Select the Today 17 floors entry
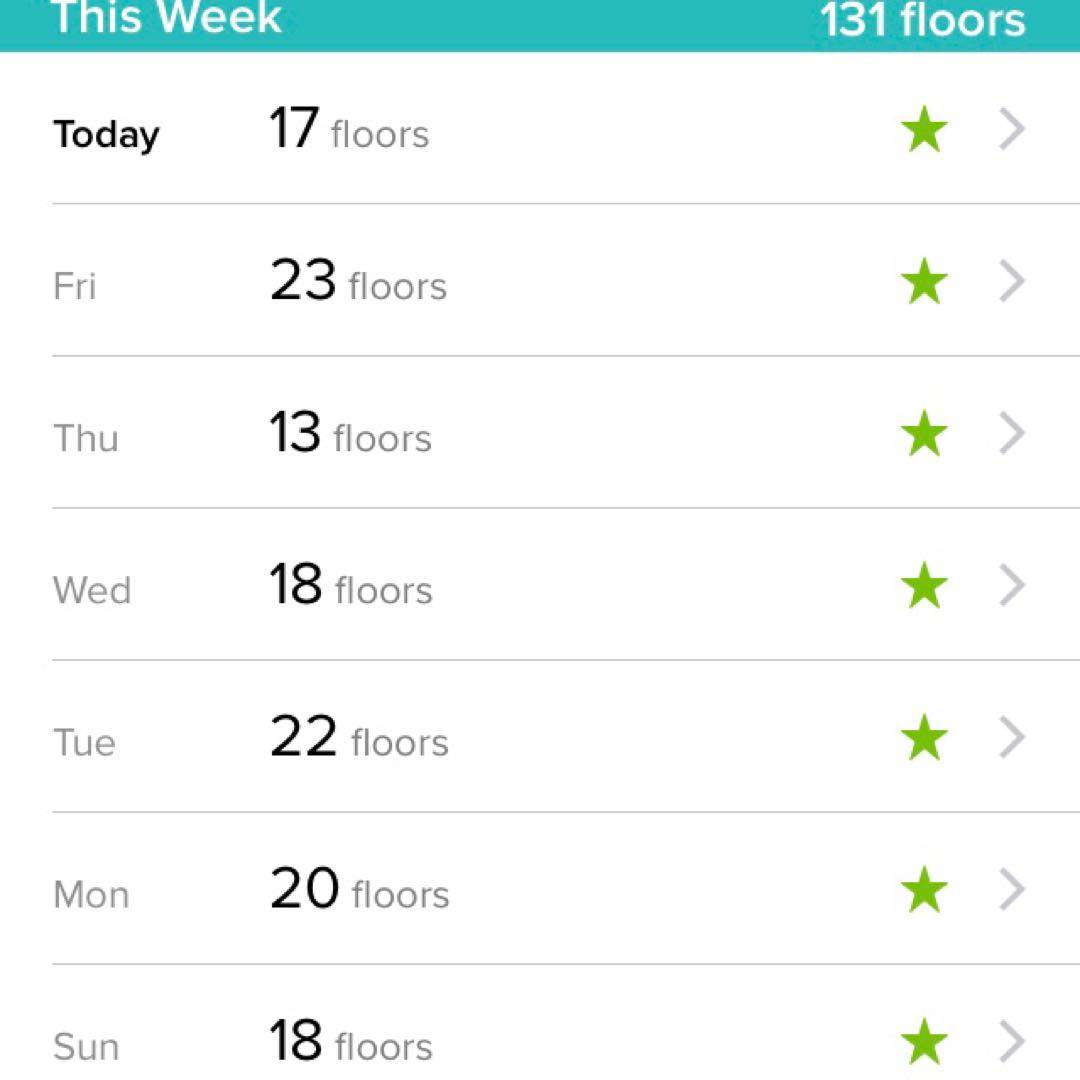This screenshot has width=1080, height=1080. coord(348,131)
